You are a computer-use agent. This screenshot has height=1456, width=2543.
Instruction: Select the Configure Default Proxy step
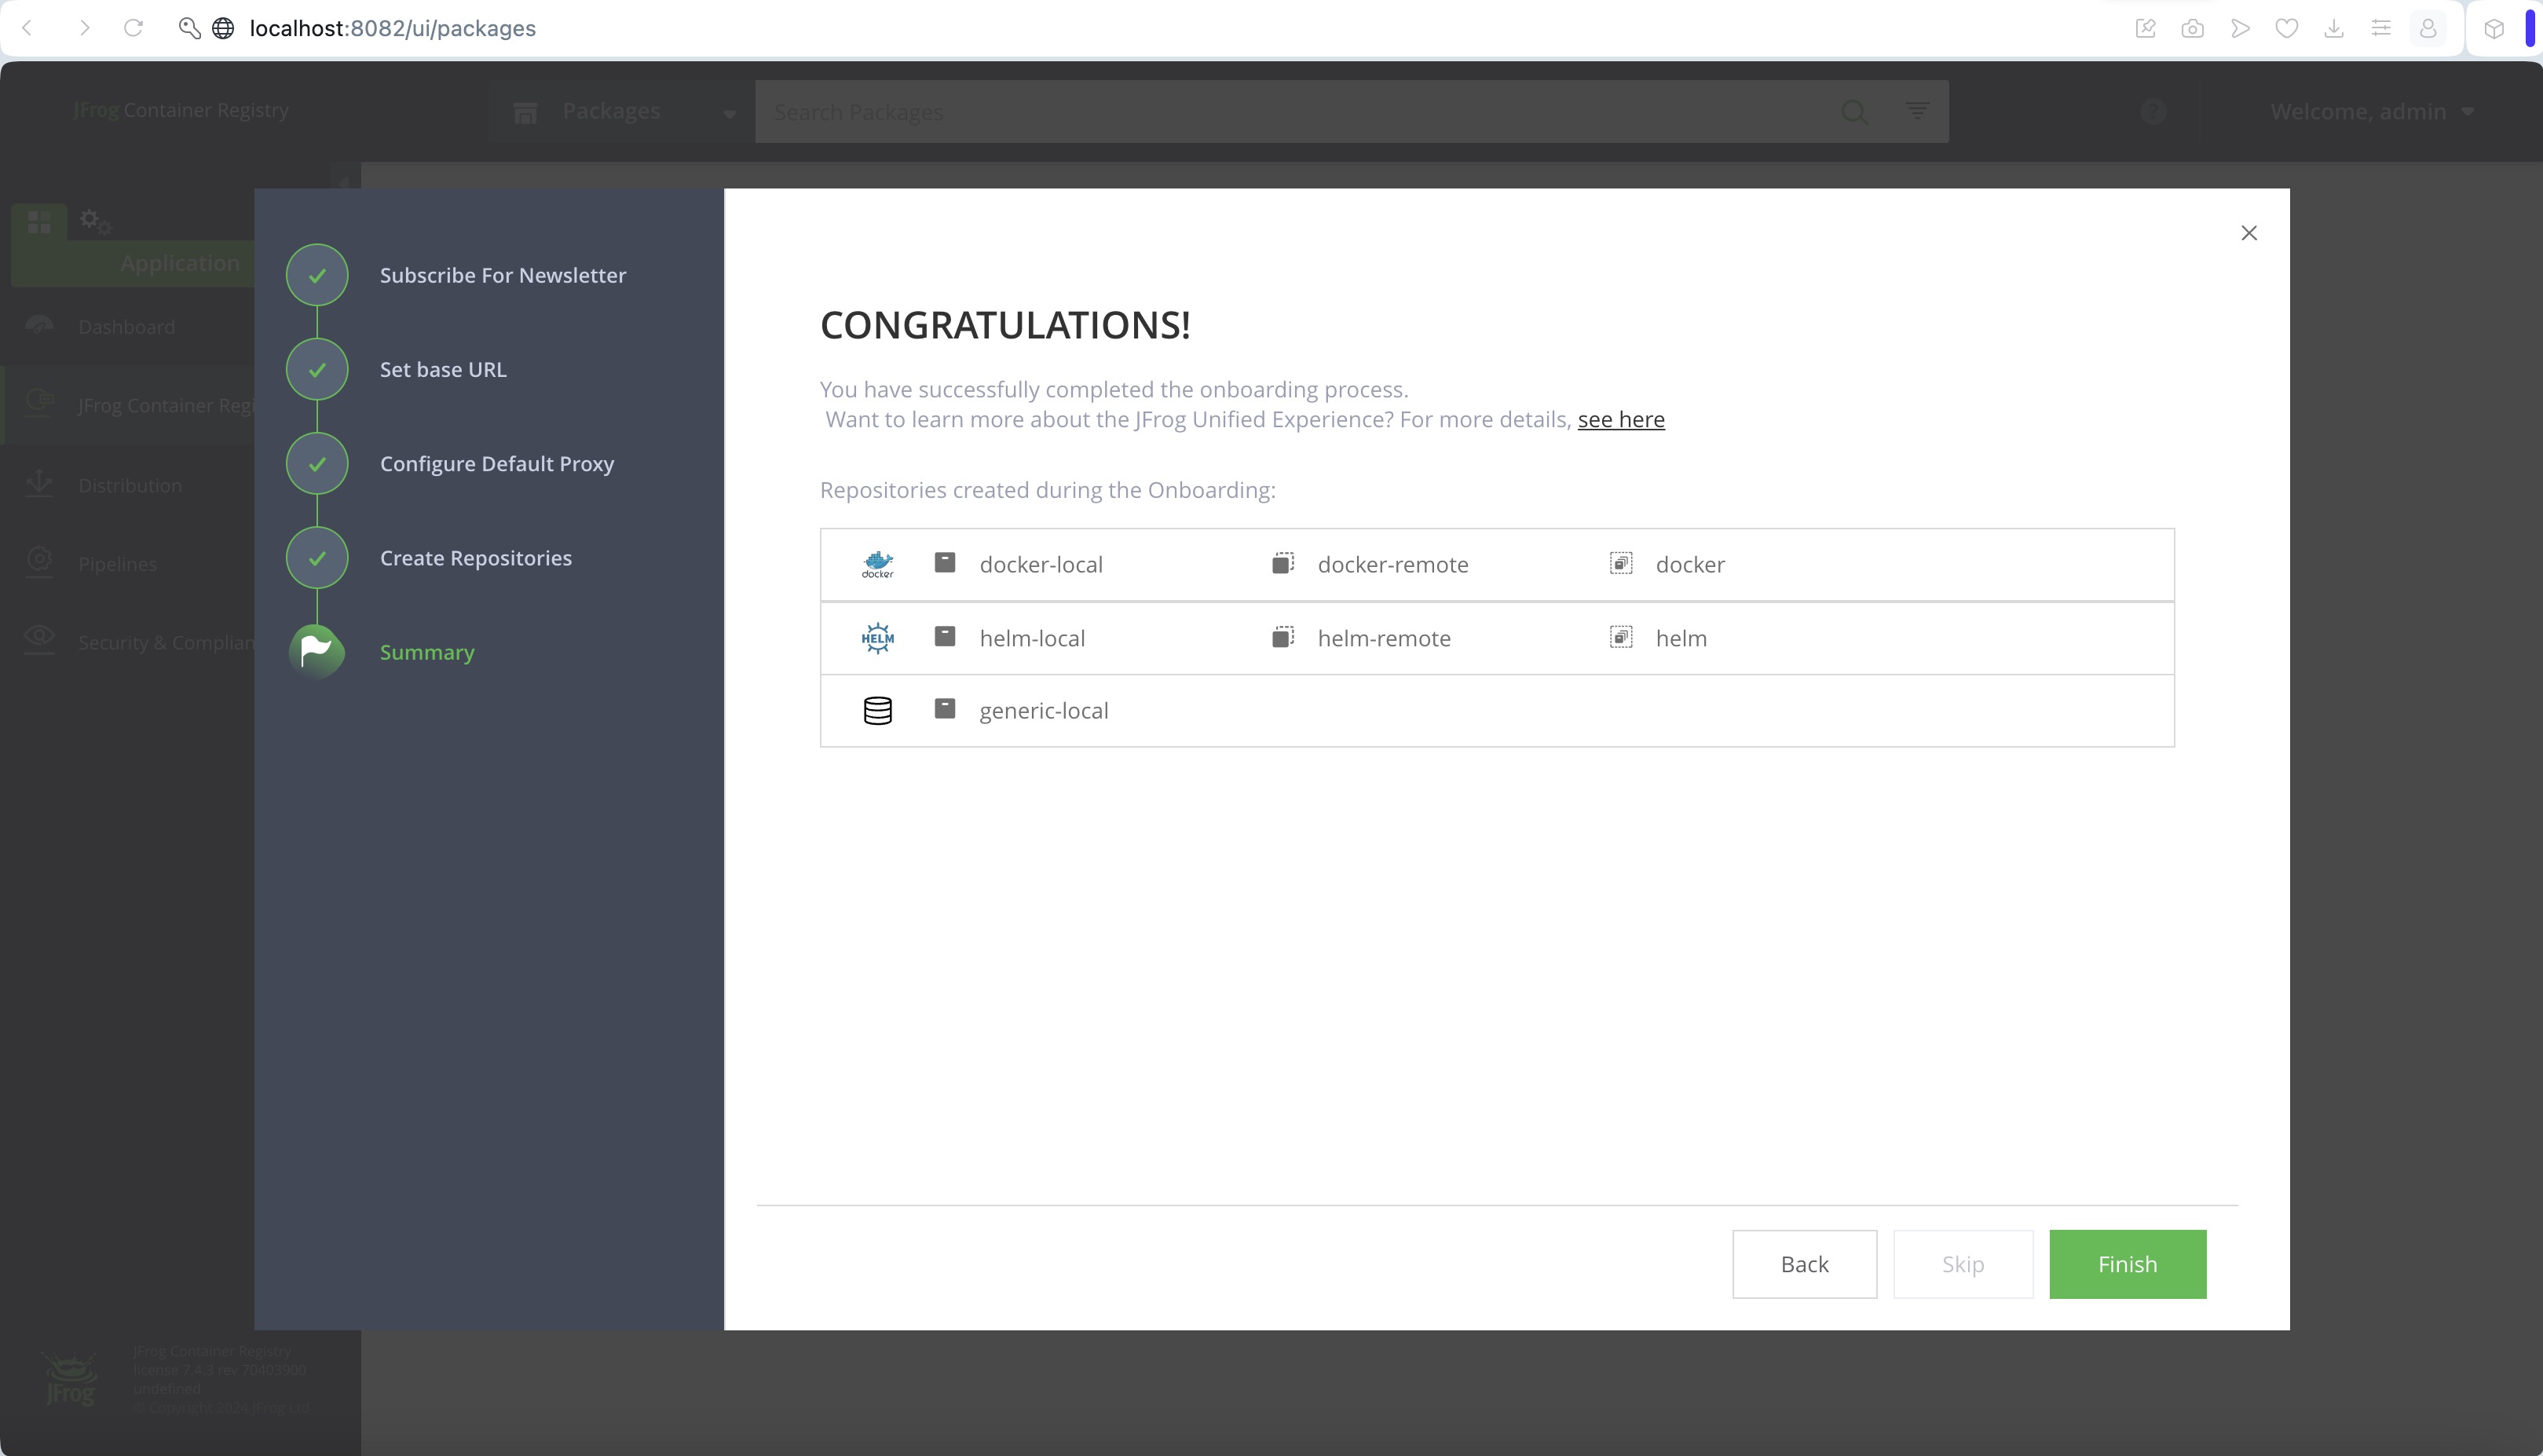496,464
